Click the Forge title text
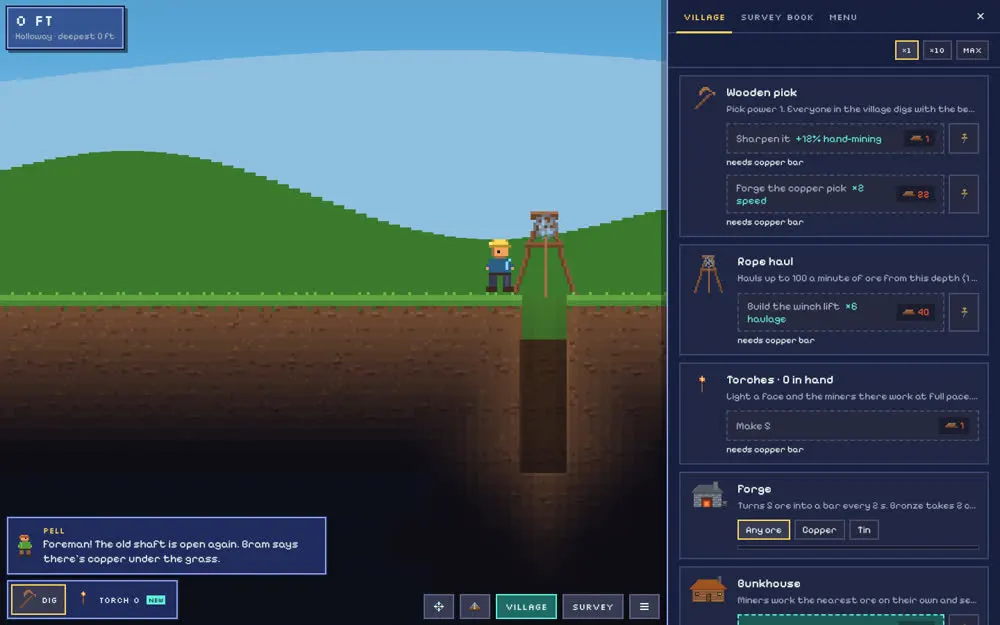The image size is (1000, 625). pos(754,489)
